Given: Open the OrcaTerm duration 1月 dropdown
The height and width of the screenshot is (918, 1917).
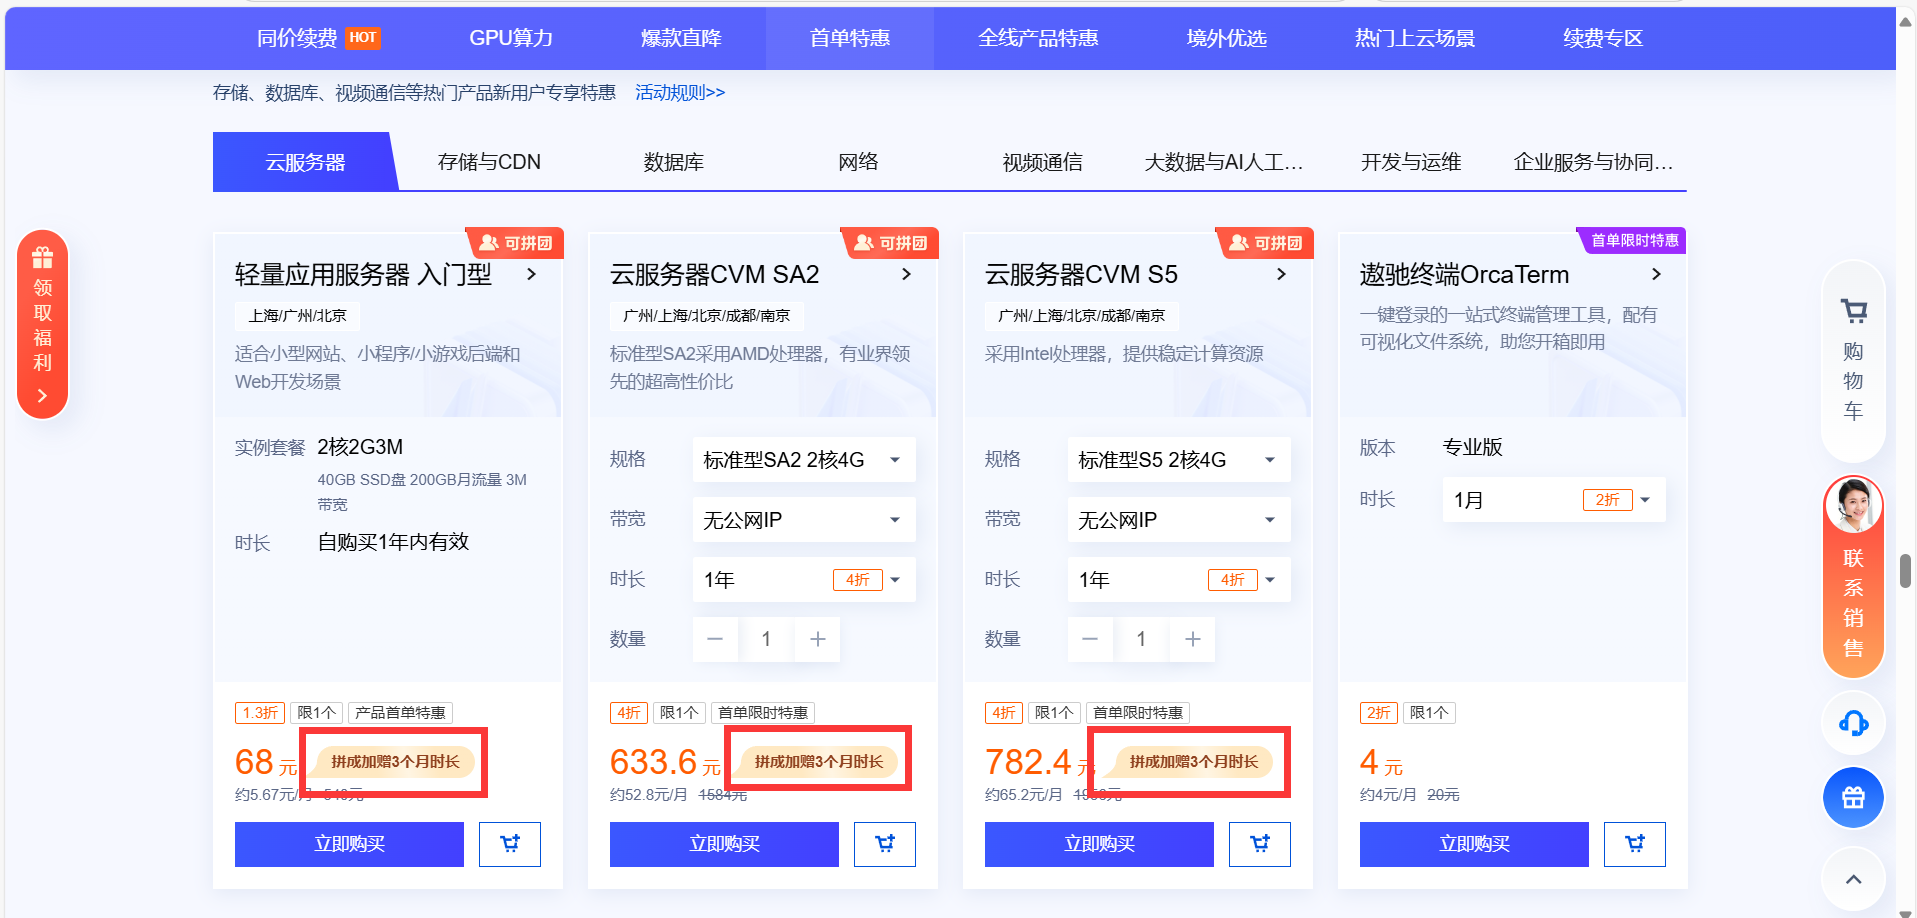Looking at the screenshot, I should click(1554, 500).
